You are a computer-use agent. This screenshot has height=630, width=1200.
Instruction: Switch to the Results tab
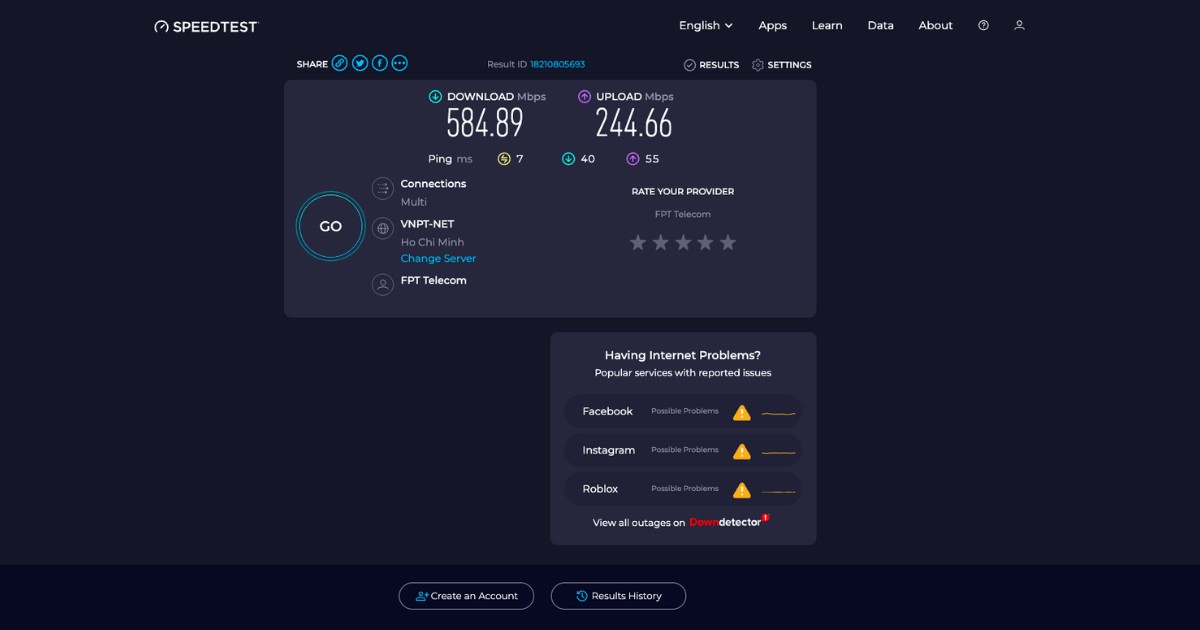(x=711, y=65)
